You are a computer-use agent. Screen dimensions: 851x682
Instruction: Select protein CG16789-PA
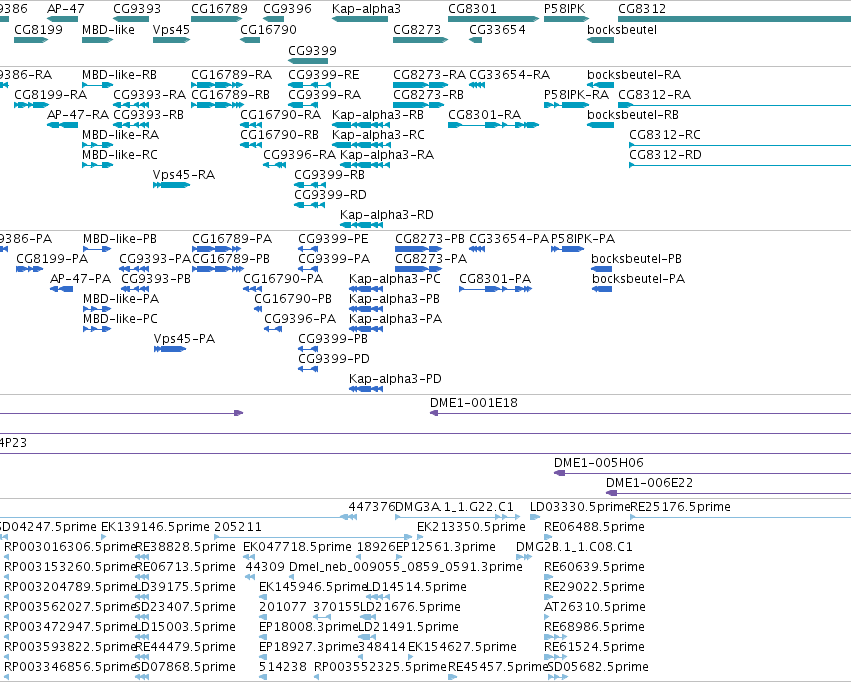[x=232, y=239]
